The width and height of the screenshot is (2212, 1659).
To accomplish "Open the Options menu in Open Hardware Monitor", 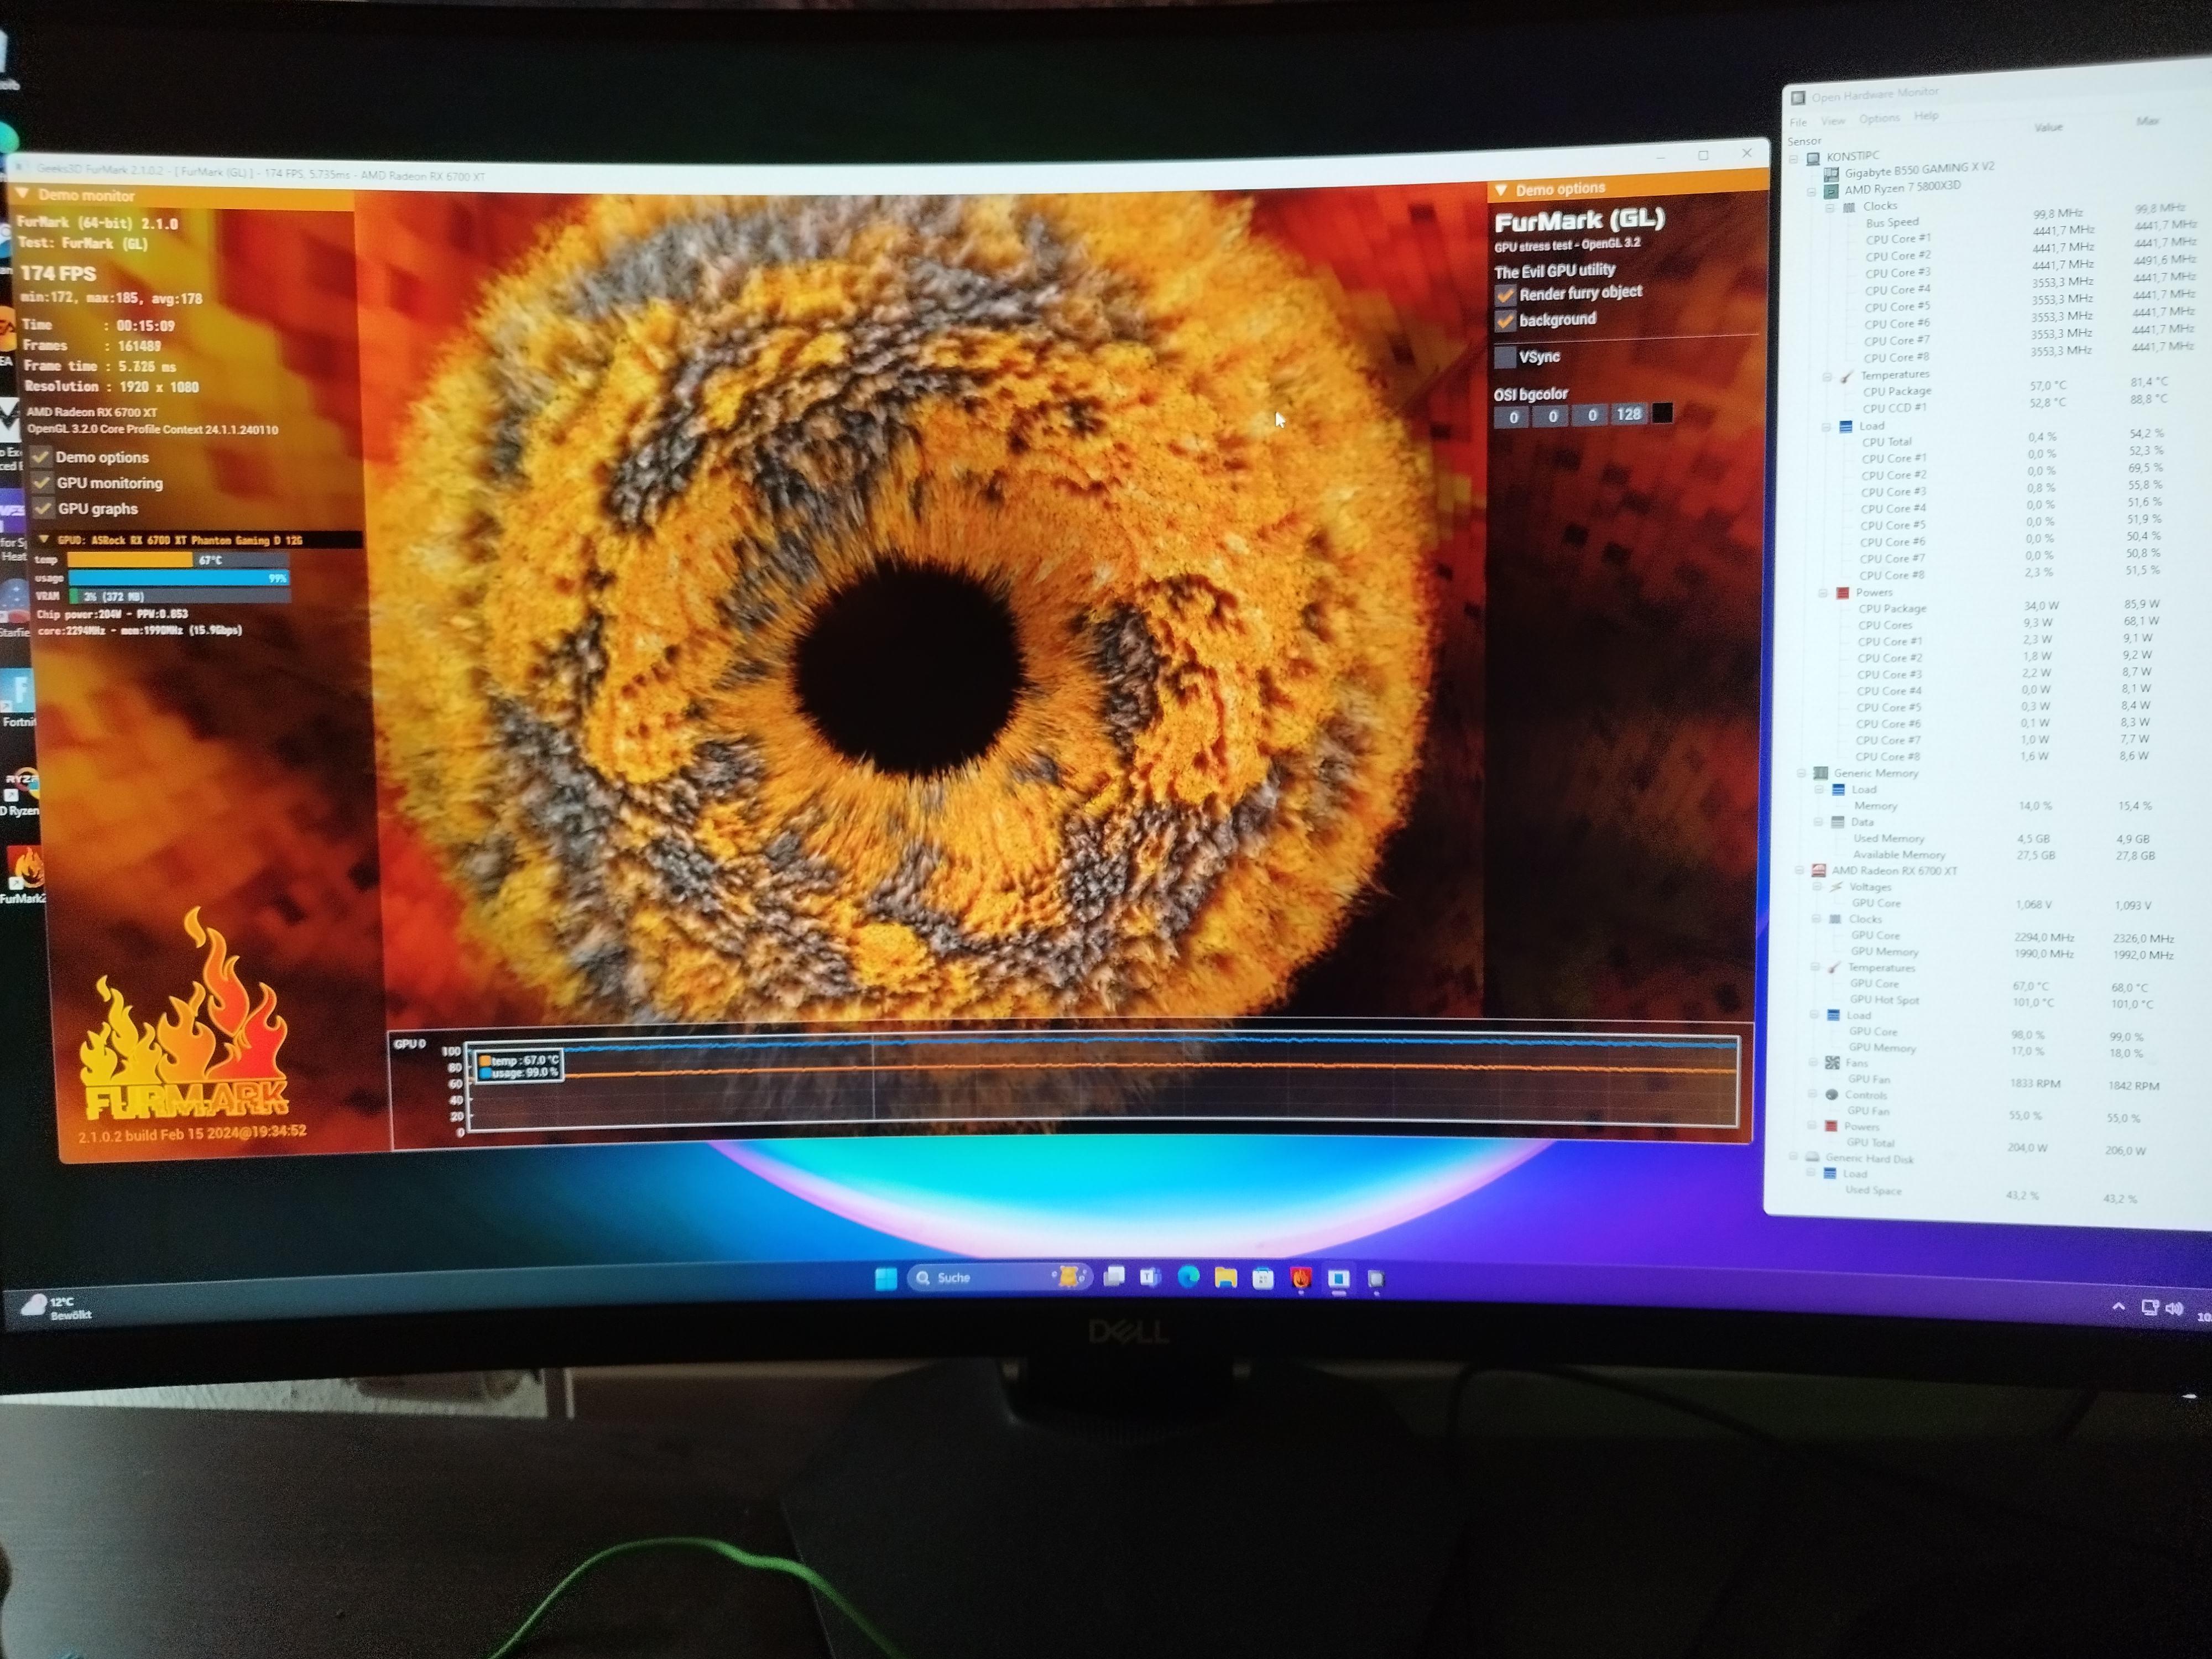I will click(x=1879, y=118).
